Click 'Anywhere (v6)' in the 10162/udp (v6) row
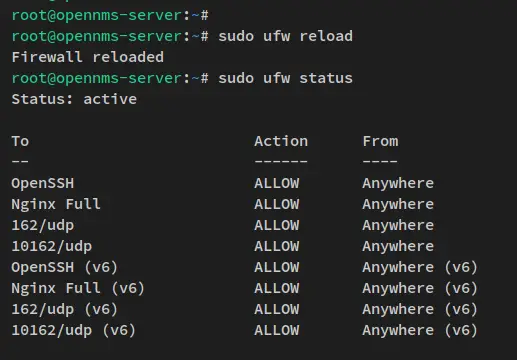The image size is (517, 360). (420, 330)
